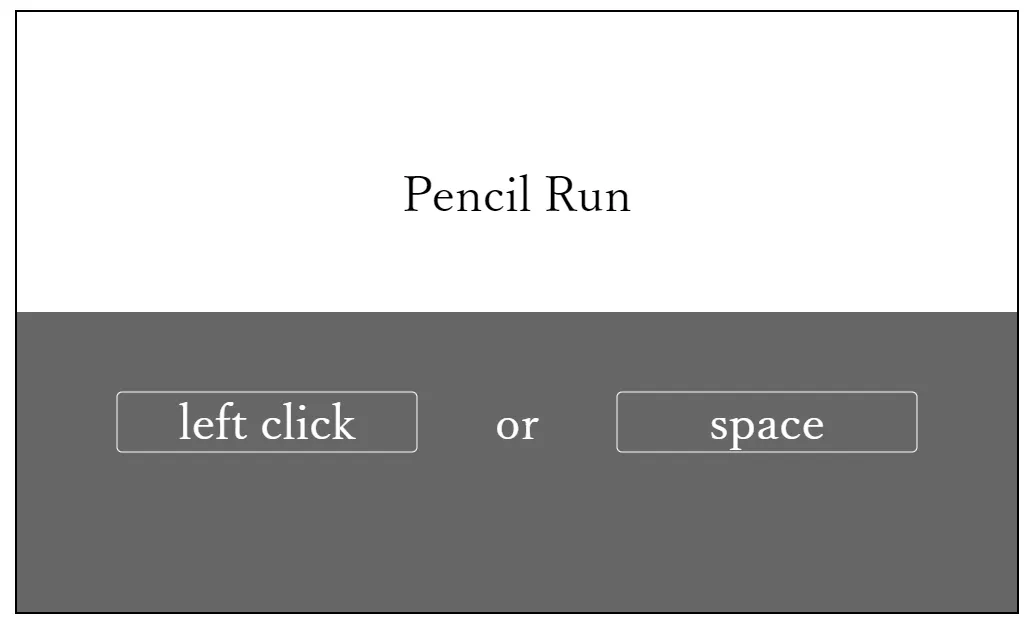The image size is (1030, 625).
Task: Click the word "click" inside the left box
Action: point(308,421)
